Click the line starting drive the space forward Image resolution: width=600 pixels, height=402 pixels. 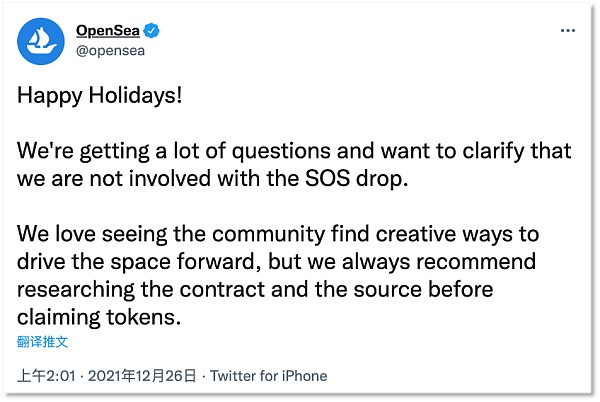(276, 262)
